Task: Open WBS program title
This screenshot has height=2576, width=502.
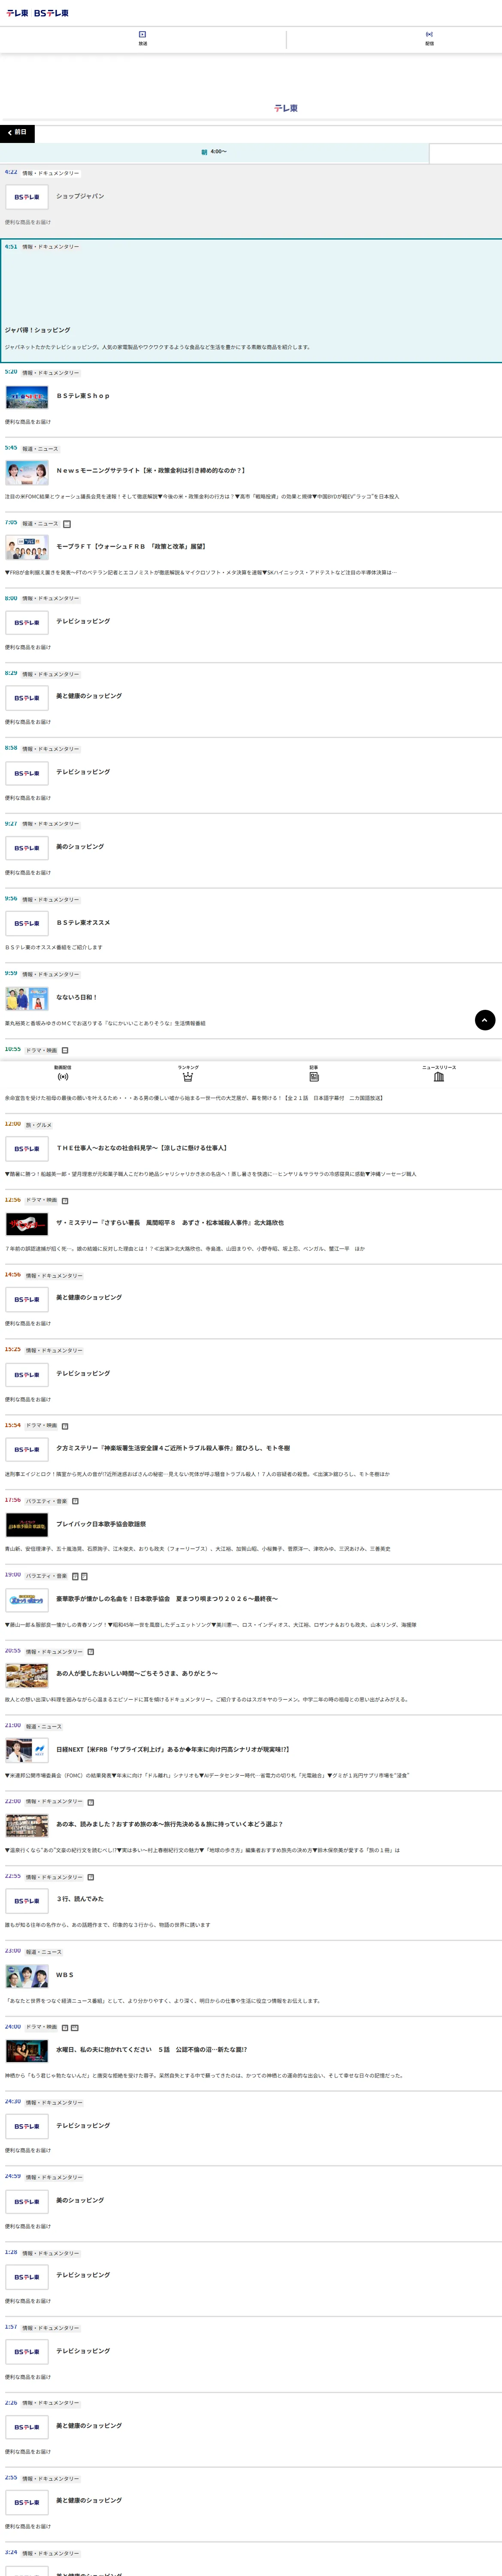Action: [x=65, y=1975]
